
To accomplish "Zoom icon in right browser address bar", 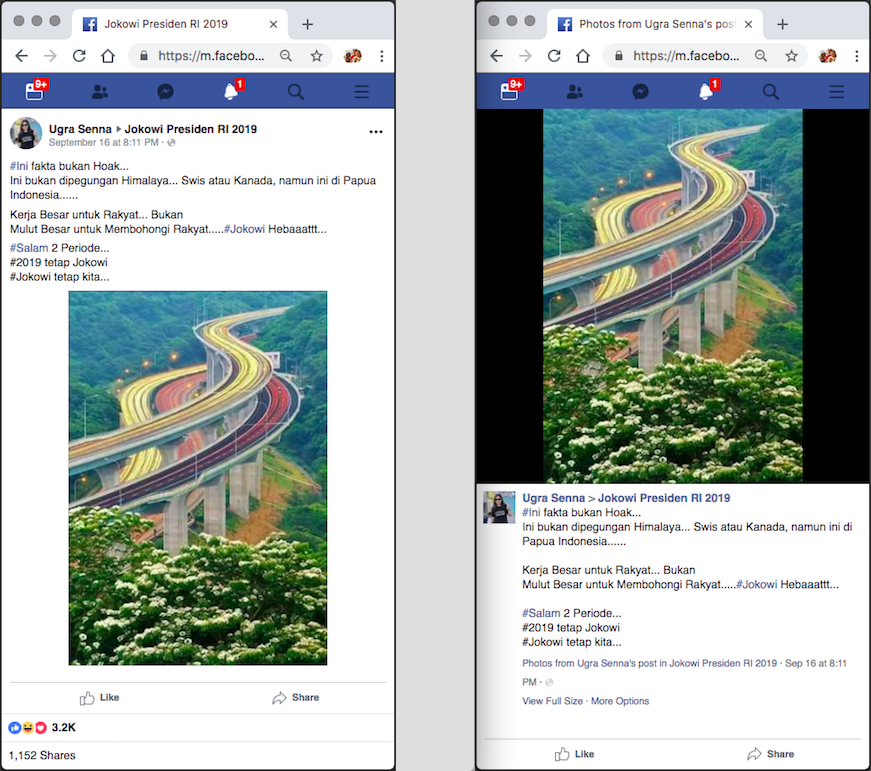I will pyautogui.click(x=761, y=56).
